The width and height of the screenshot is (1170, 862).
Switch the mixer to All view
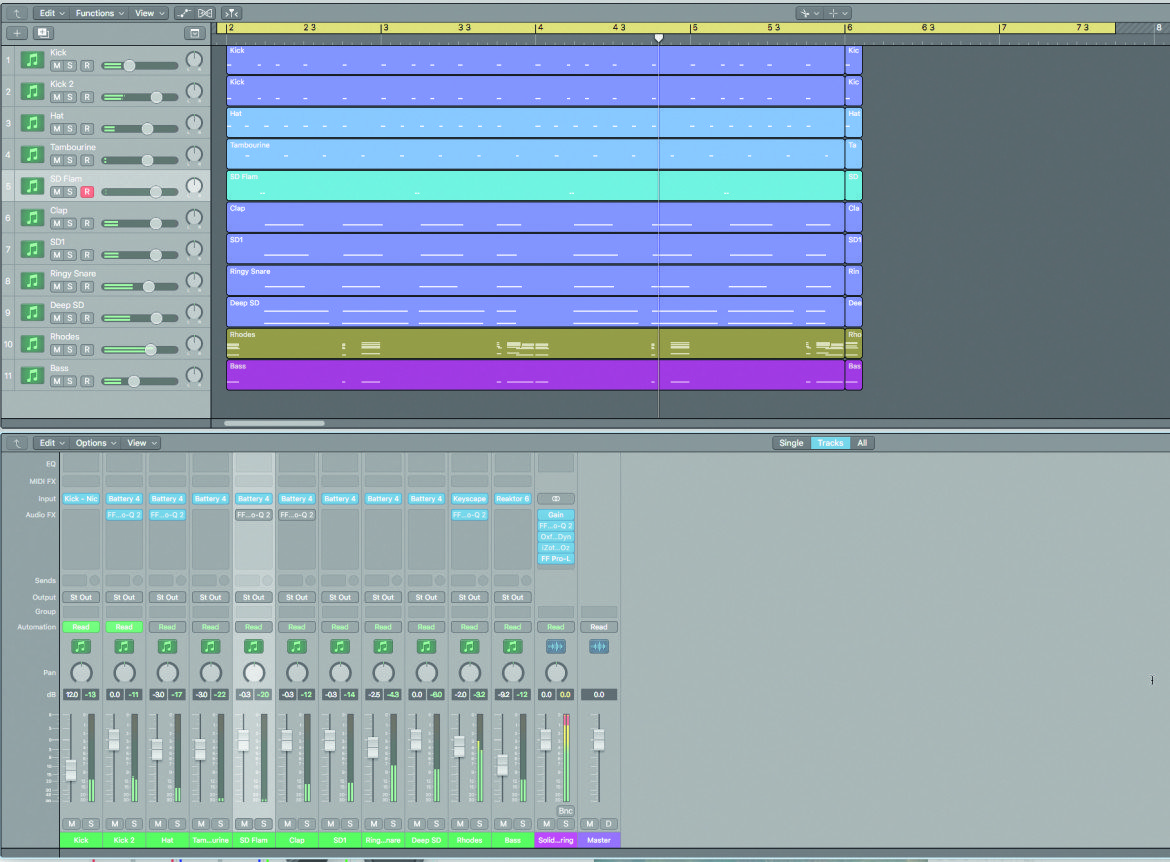point(862,443)
